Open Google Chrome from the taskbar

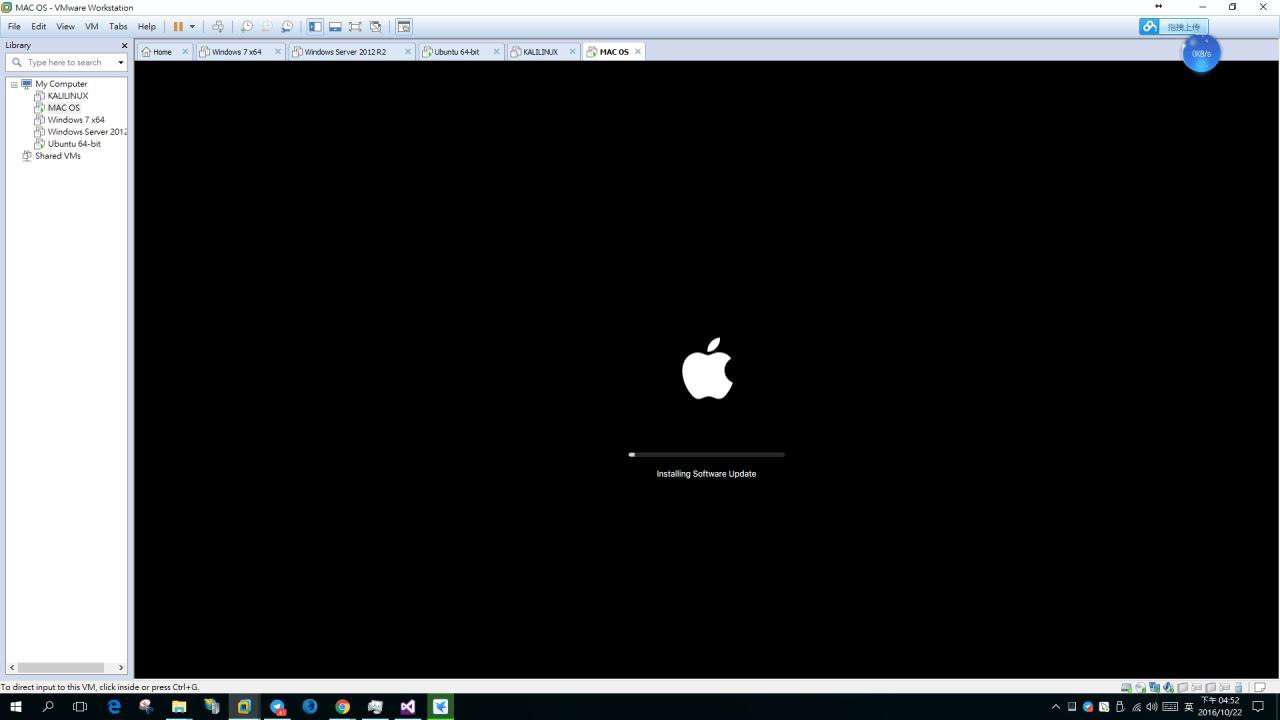[343, 707]
